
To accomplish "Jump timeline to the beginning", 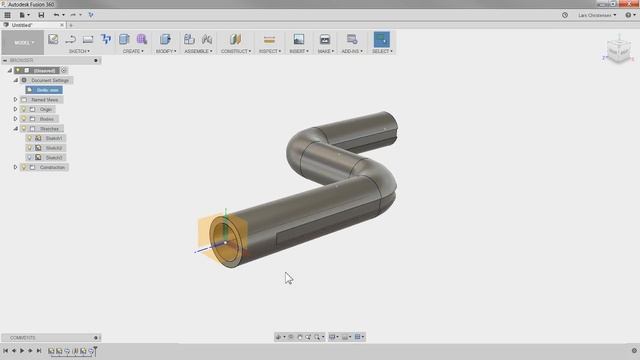I will coord(5,351).
